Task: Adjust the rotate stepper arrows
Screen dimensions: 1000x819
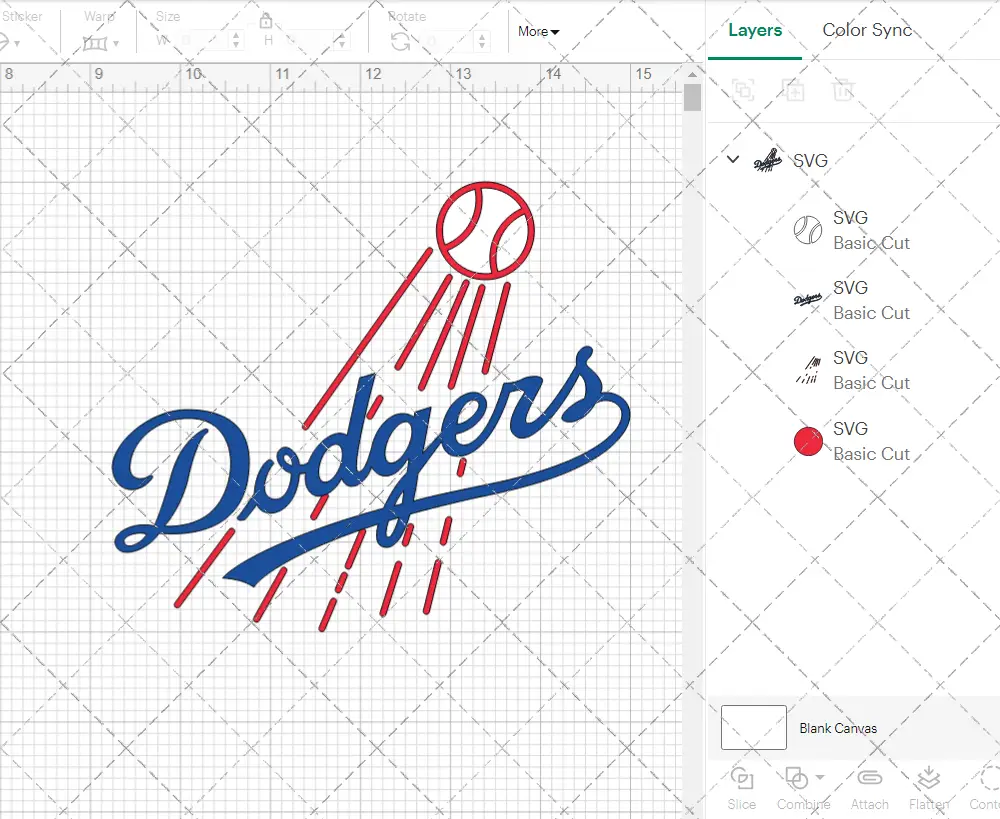Action: click(482, 41)
